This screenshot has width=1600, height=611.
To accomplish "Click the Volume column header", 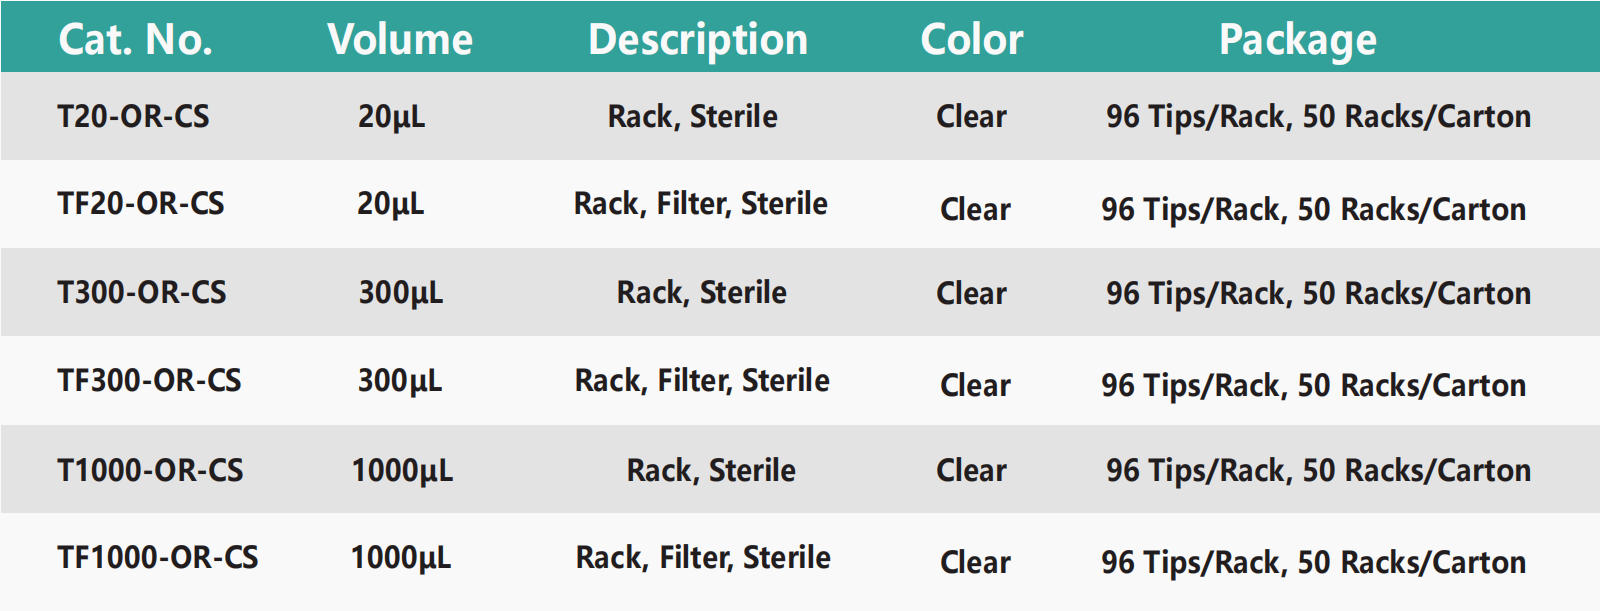I will (x=400, y=40).
